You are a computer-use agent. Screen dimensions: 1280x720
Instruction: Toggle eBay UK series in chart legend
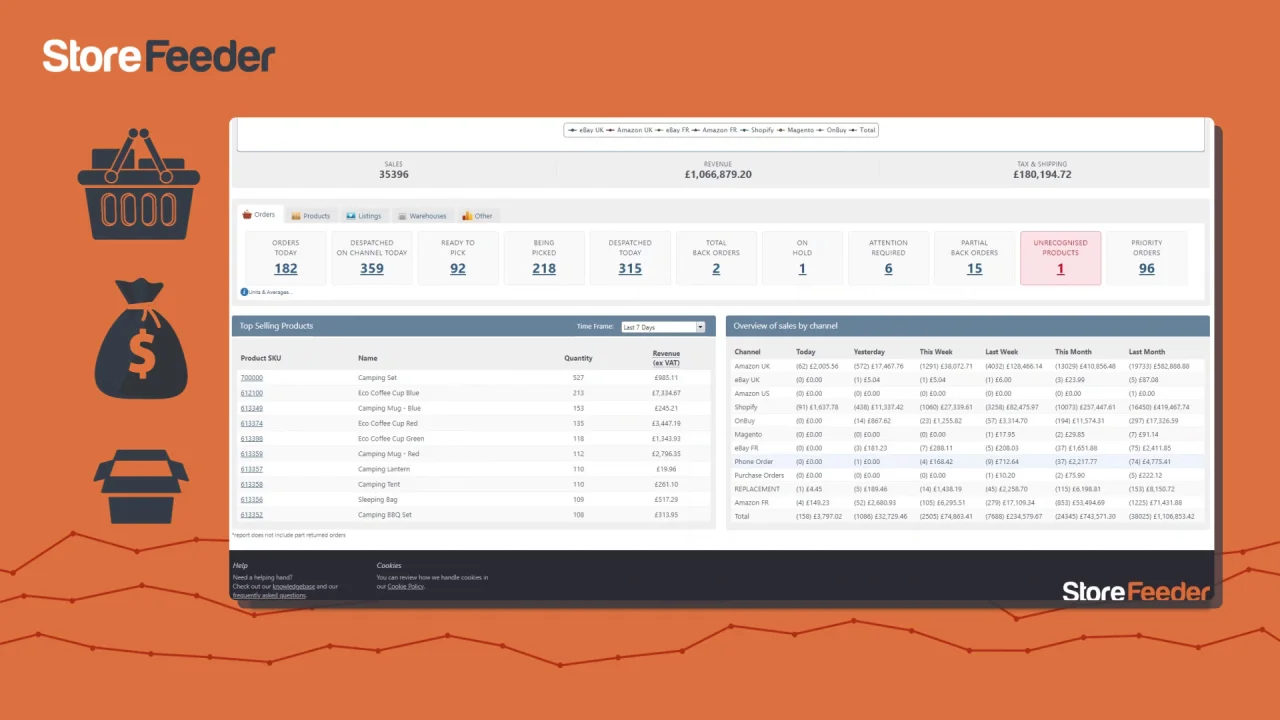pyautogui.click(x=586, y=130)
